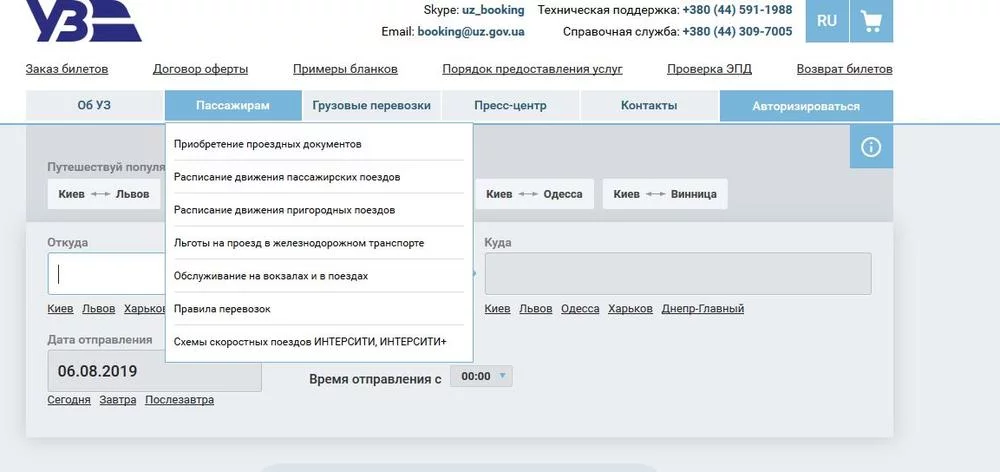Focus the Куда input field
This screenshot has height=472, width=1000.
point(678,274)
